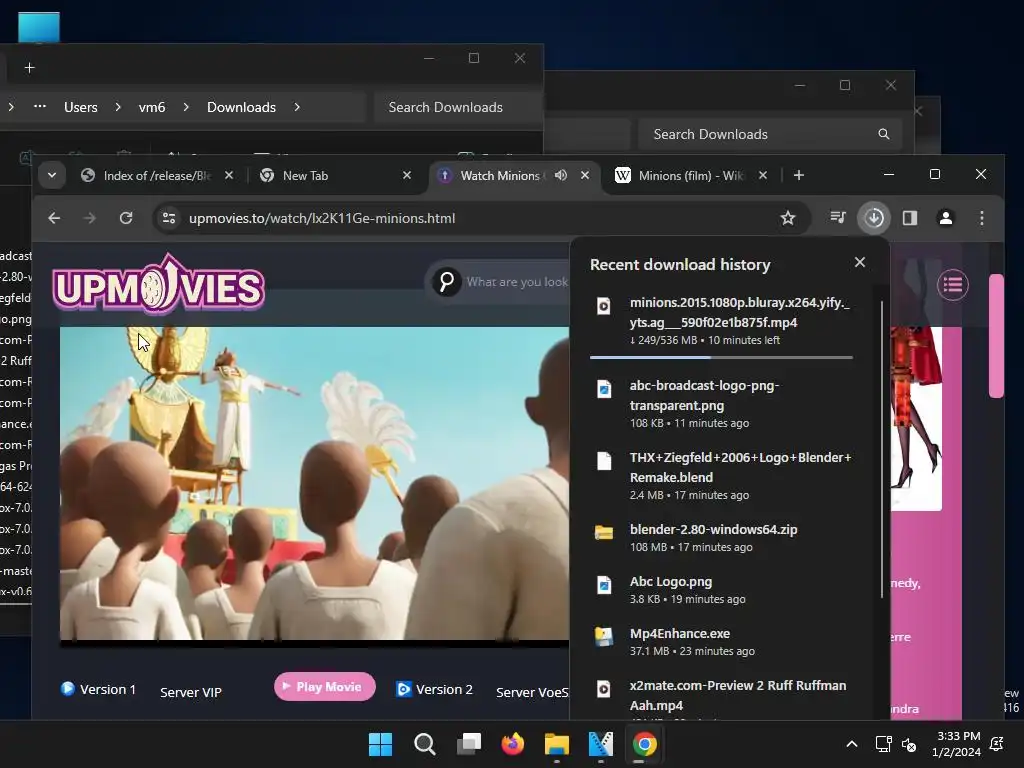This screenshot has width=1024, height=768.
Task: Click the Mp4Enhance.exe file icon
Action: tap(604, 637)
